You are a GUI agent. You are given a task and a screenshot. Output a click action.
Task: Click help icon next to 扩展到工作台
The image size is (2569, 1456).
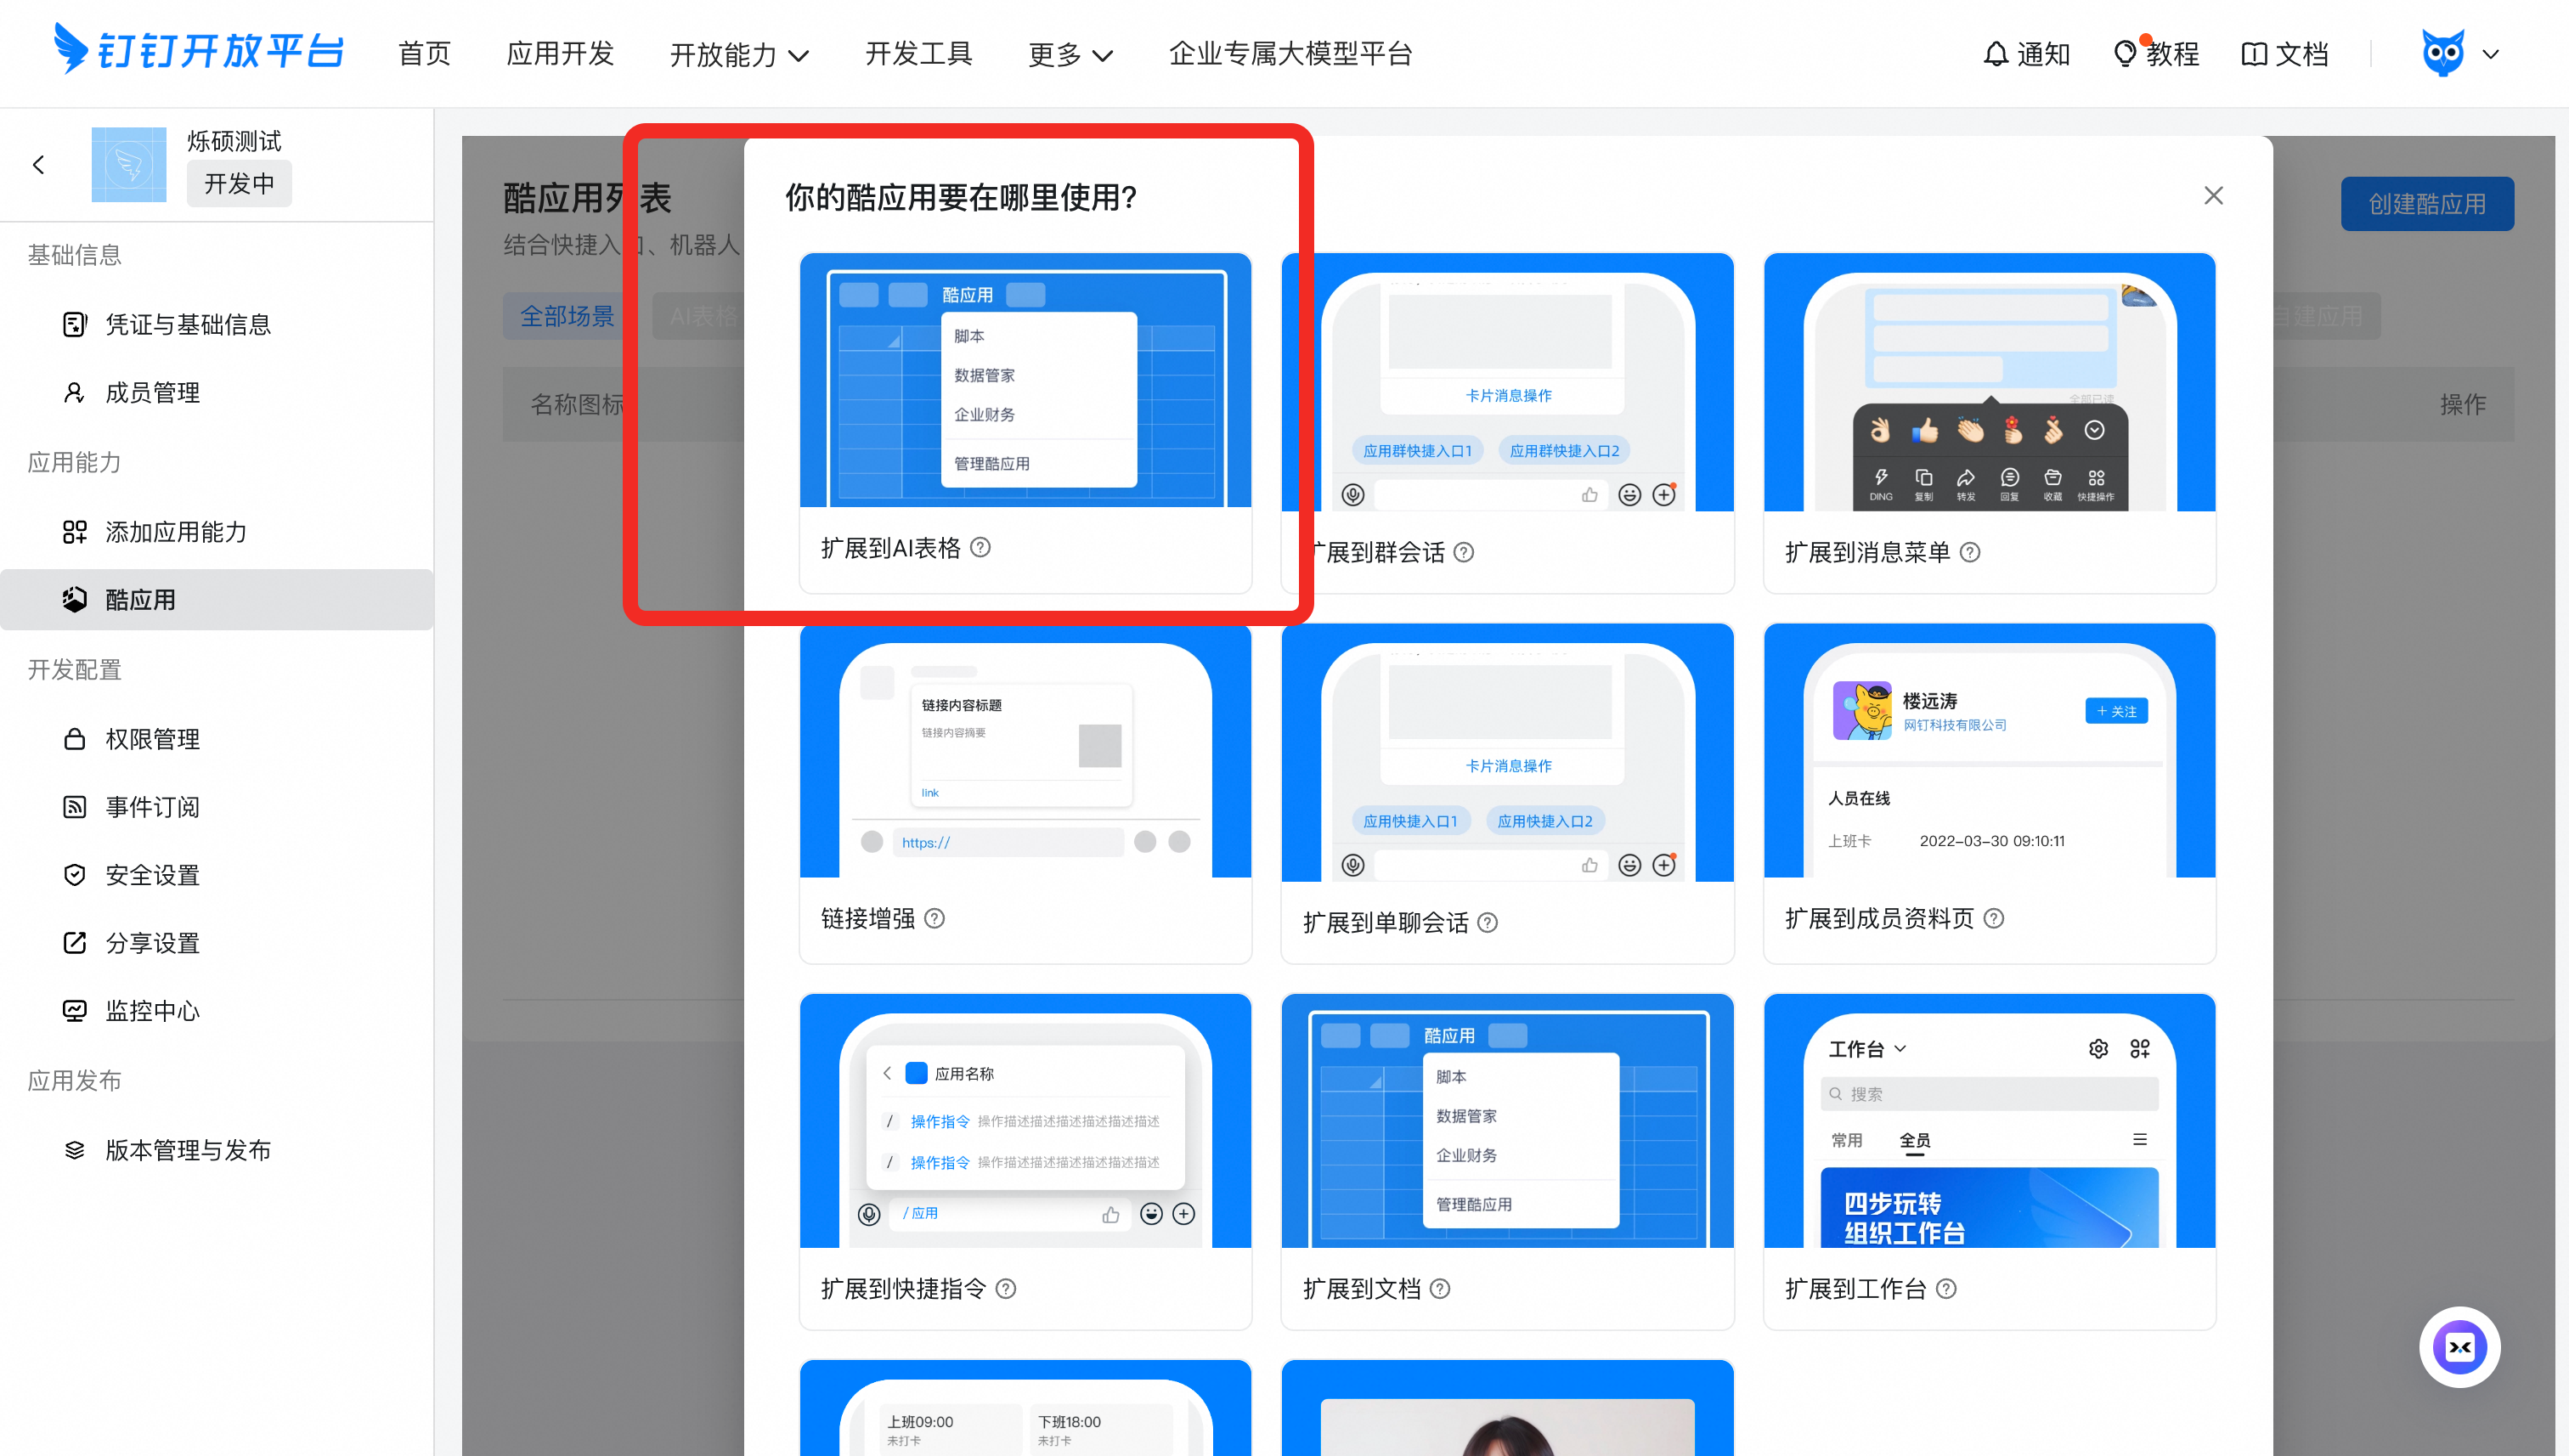pyautogui.click(x=1946, y=1289)
